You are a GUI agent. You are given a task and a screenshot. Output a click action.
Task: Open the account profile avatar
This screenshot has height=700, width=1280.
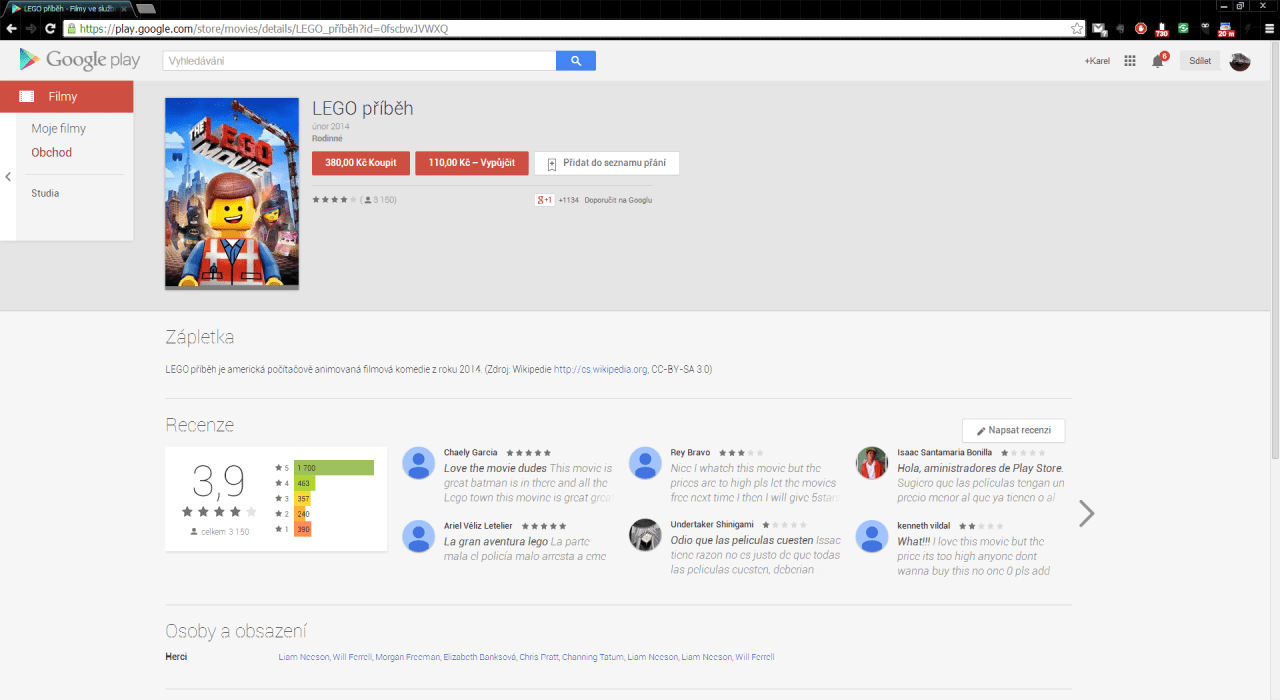1240,61
